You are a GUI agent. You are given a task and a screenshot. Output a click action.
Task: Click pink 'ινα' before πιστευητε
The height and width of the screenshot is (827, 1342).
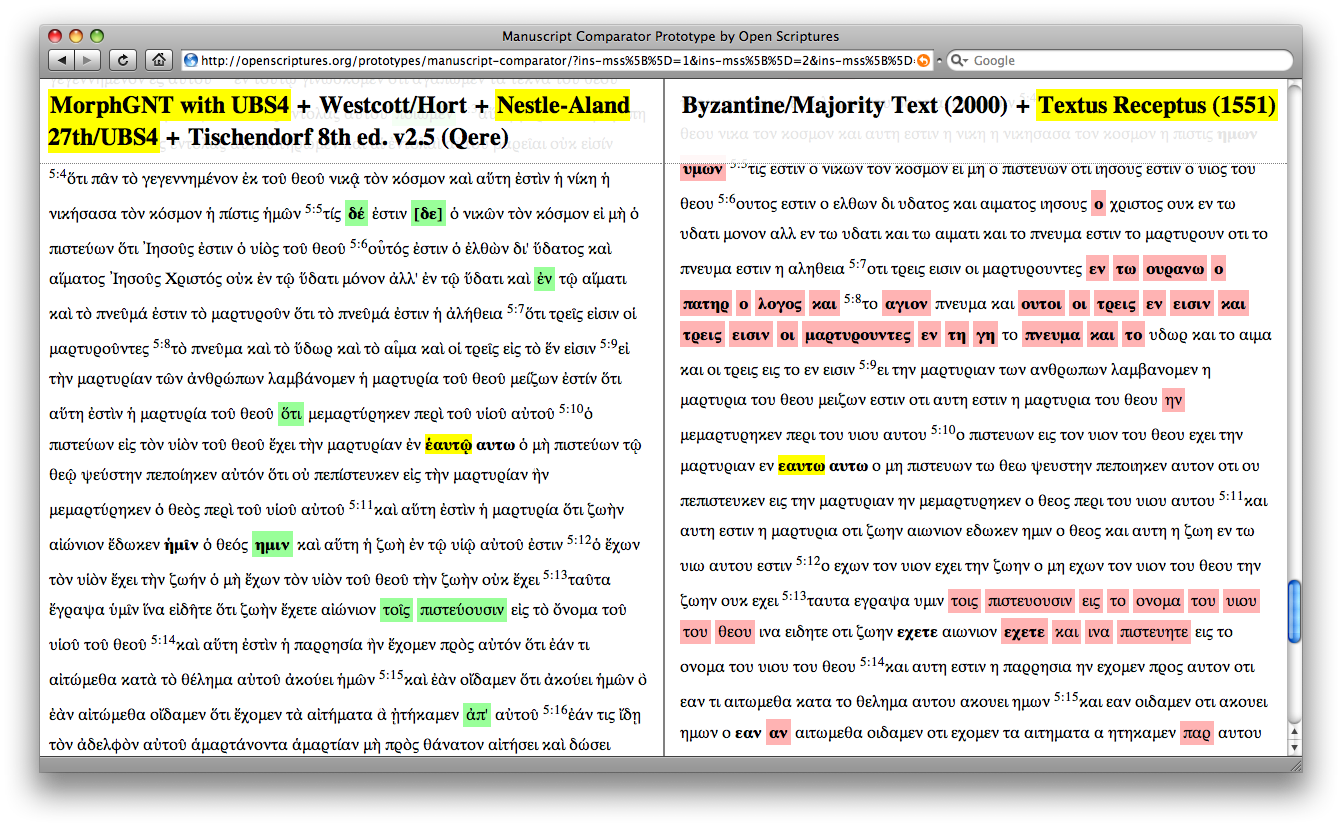1099,632
